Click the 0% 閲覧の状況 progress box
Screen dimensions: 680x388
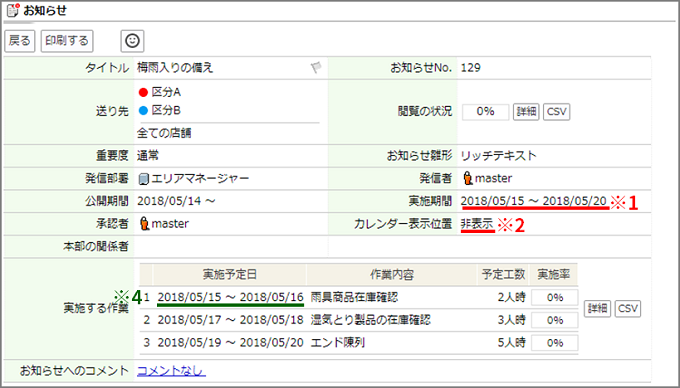(x=485, y=112)
